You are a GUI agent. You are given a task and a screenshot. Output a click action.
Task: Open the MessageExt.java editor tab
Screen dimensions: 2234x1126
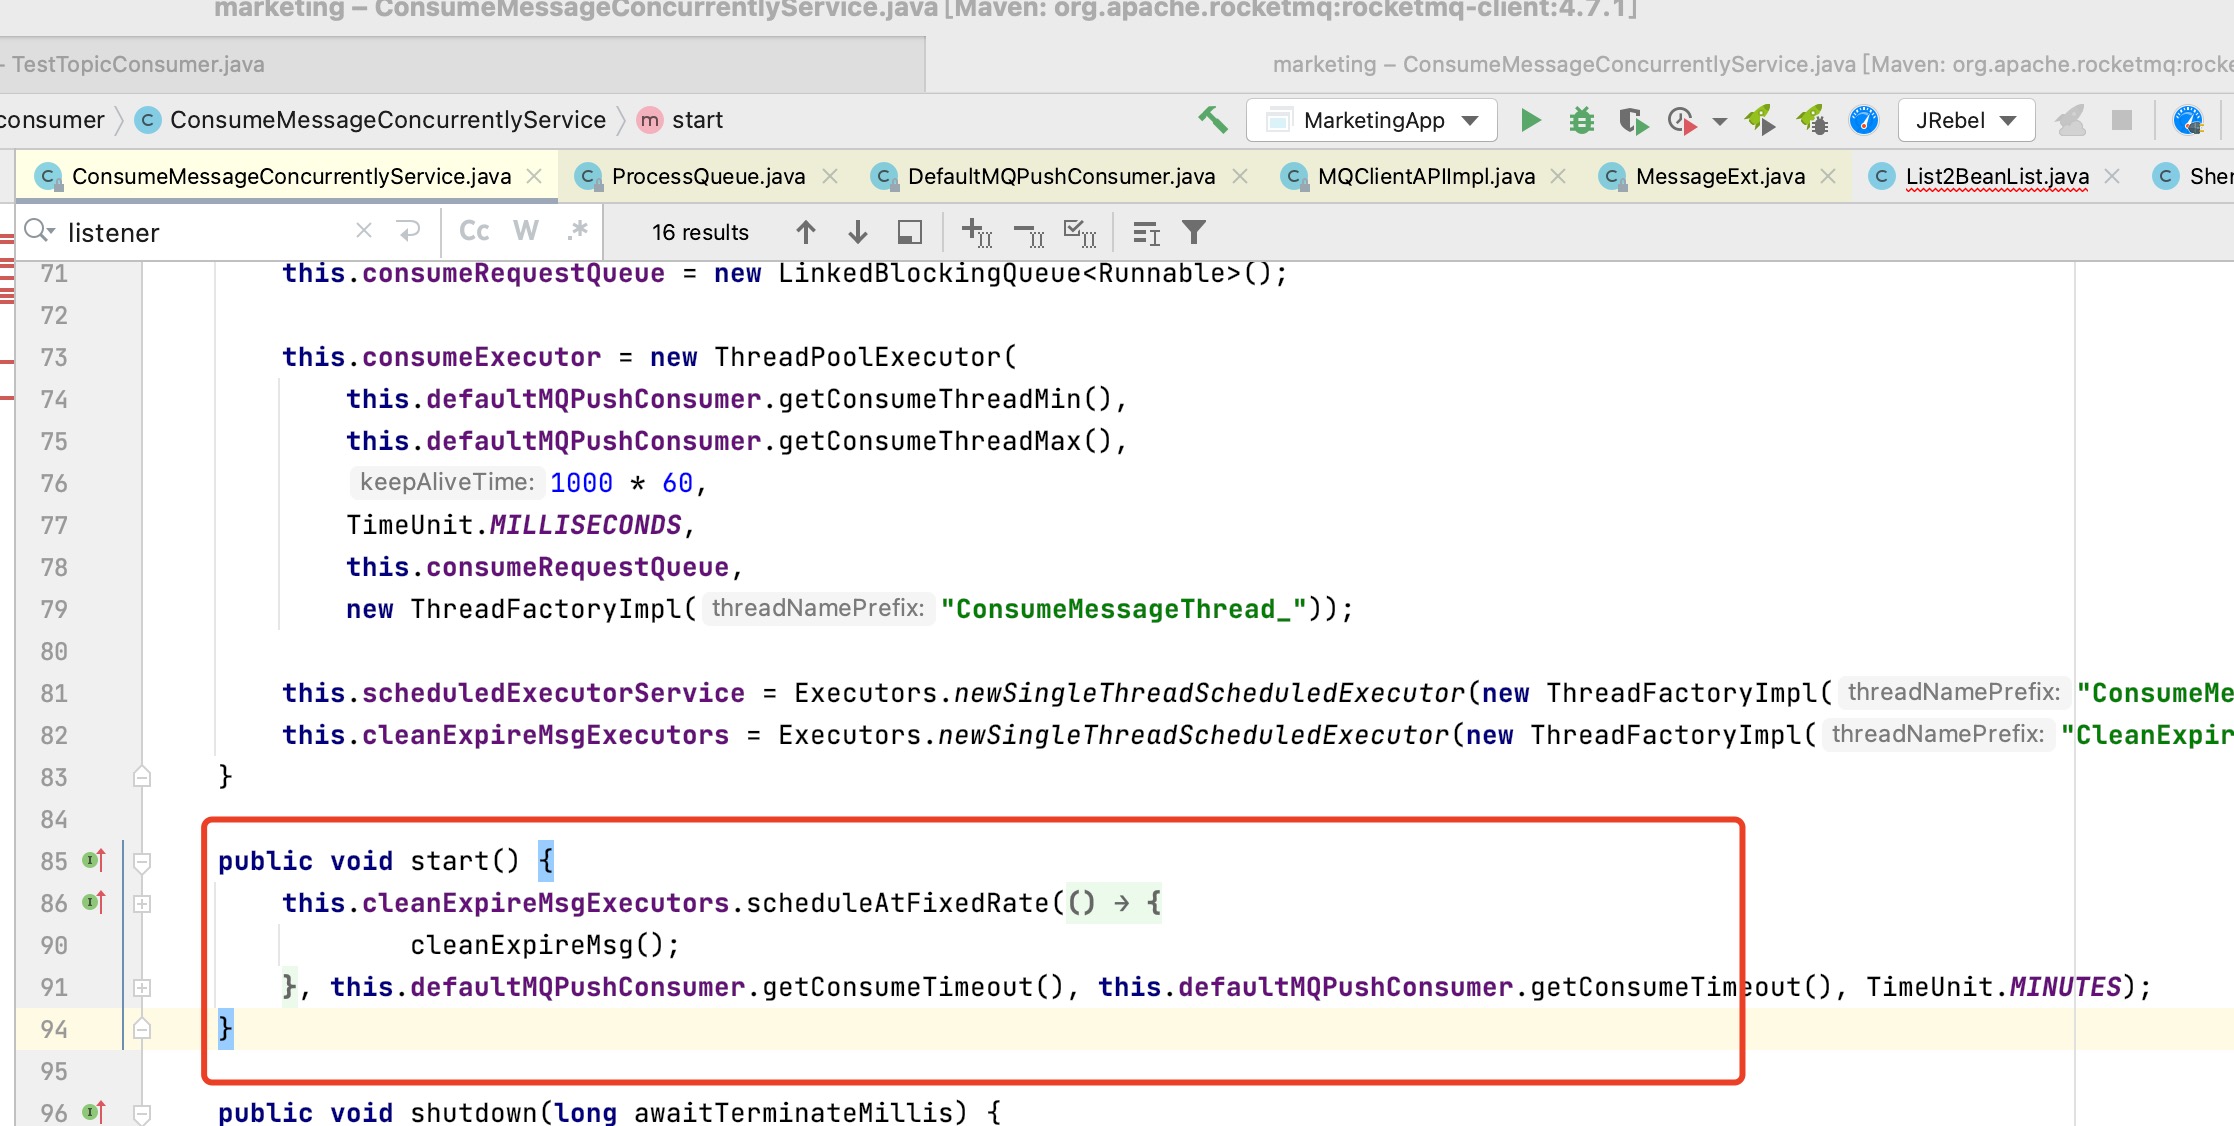(x=1719, y=177)
